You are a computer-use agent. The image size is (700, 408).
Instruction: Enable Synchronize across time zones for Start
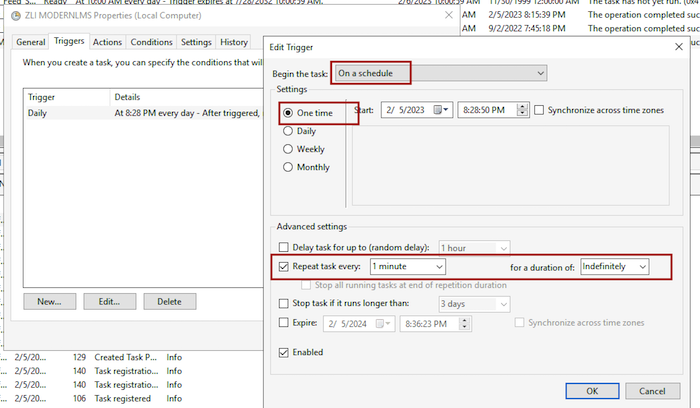coord(539,110)
